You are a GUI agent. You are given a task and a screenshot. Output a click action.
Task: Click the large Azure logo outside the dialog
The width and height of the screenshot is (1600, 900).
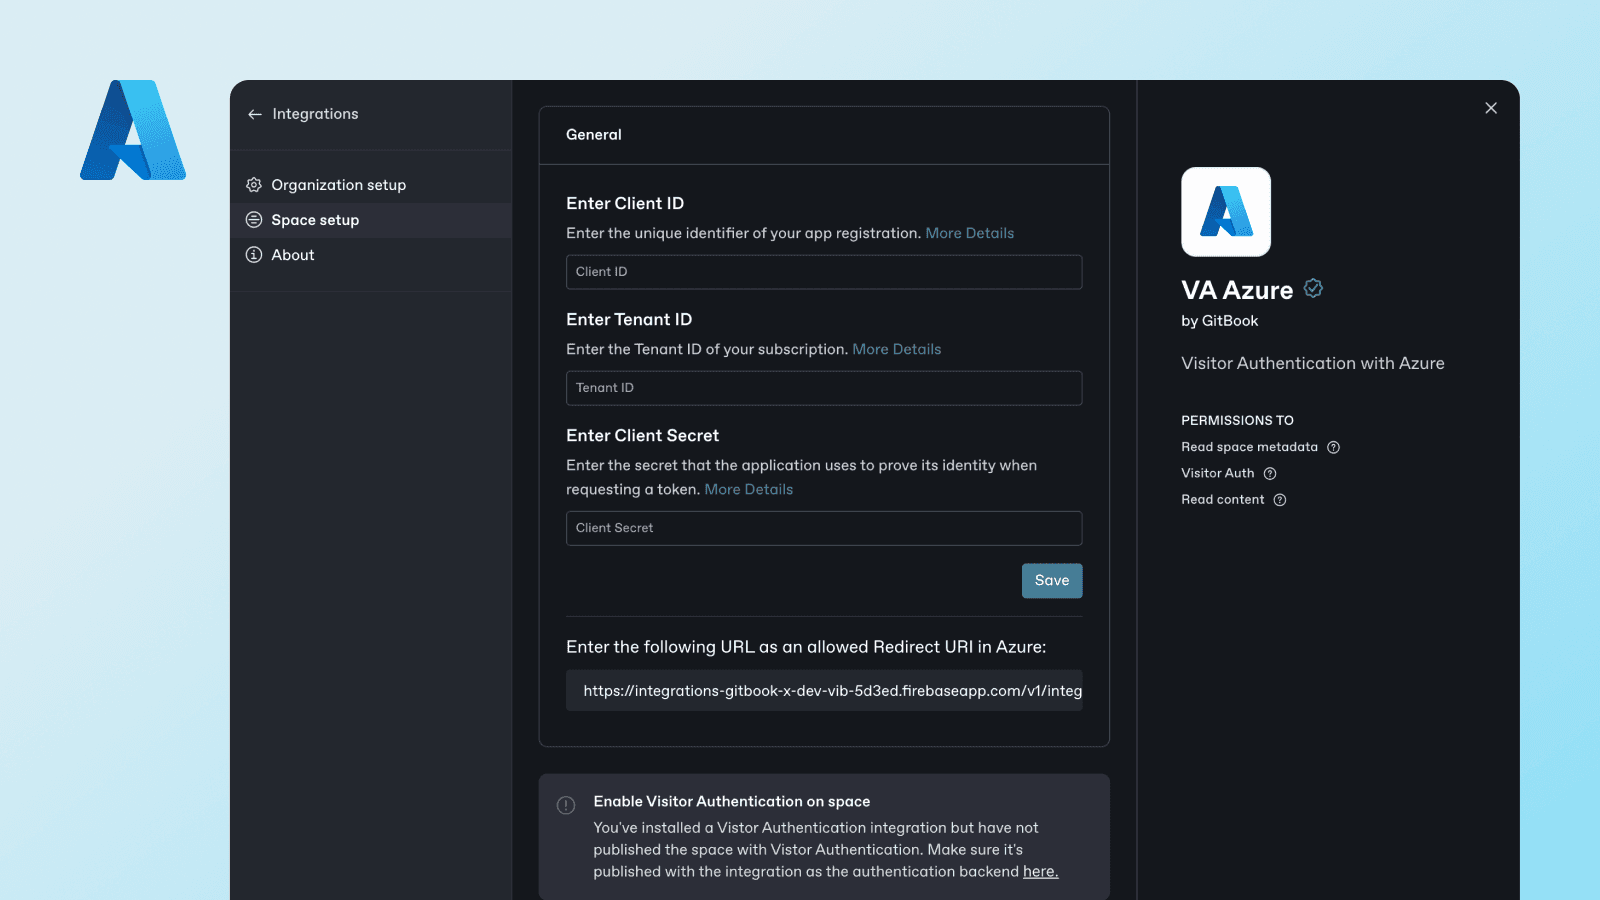(x=133, y=130)
